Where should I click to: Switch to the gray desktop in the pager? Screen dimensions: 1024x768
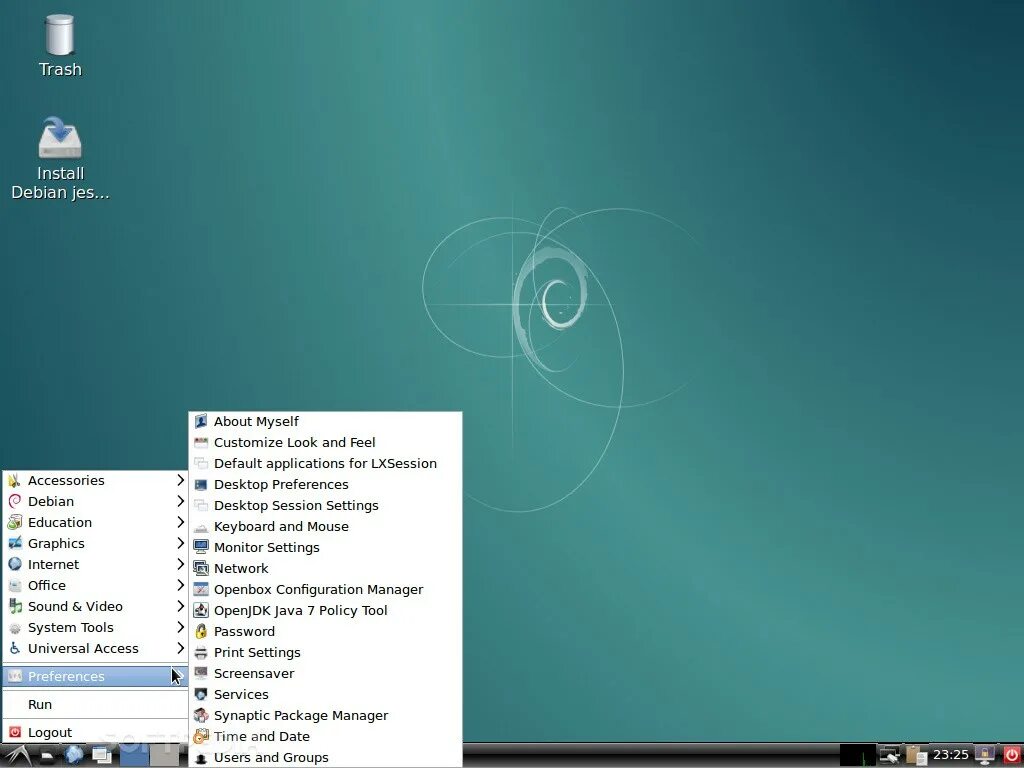(164, 756)
